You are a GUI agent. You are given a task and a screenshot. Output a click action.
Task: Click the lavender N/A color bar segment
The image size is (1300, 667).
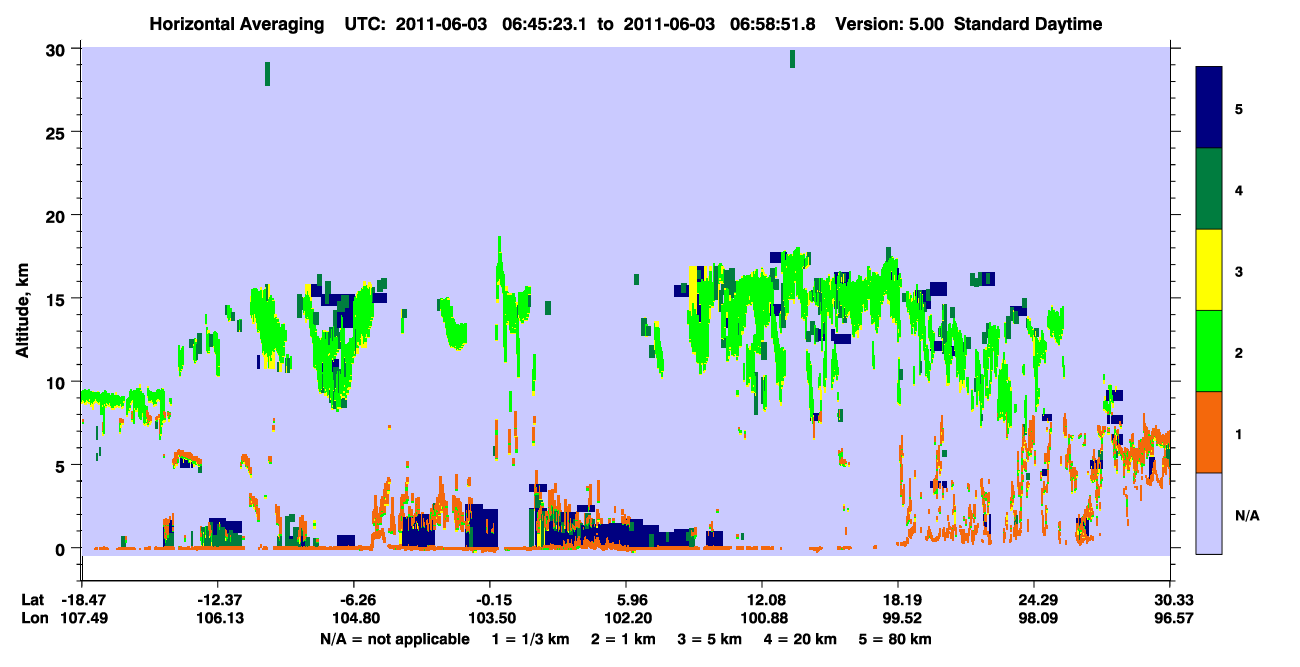tap(1209, 512)
